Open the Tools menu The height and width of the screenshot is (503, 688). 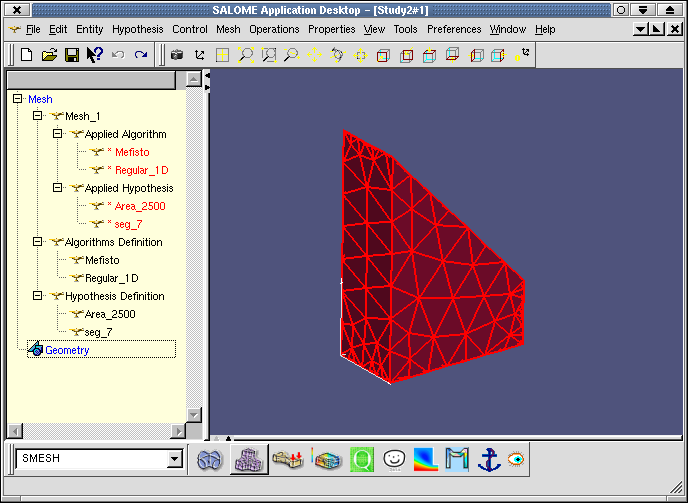click(x=405, y=29)
